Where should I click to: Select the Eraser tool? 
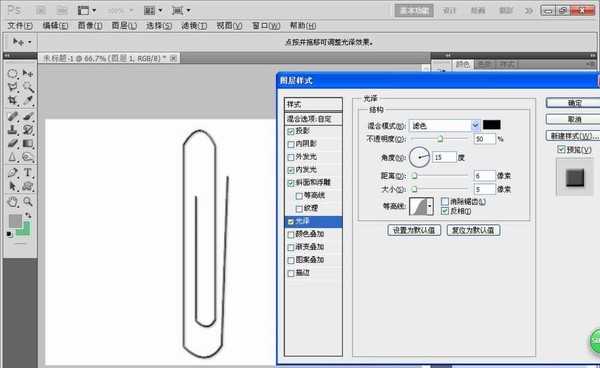tap(13, 143)
